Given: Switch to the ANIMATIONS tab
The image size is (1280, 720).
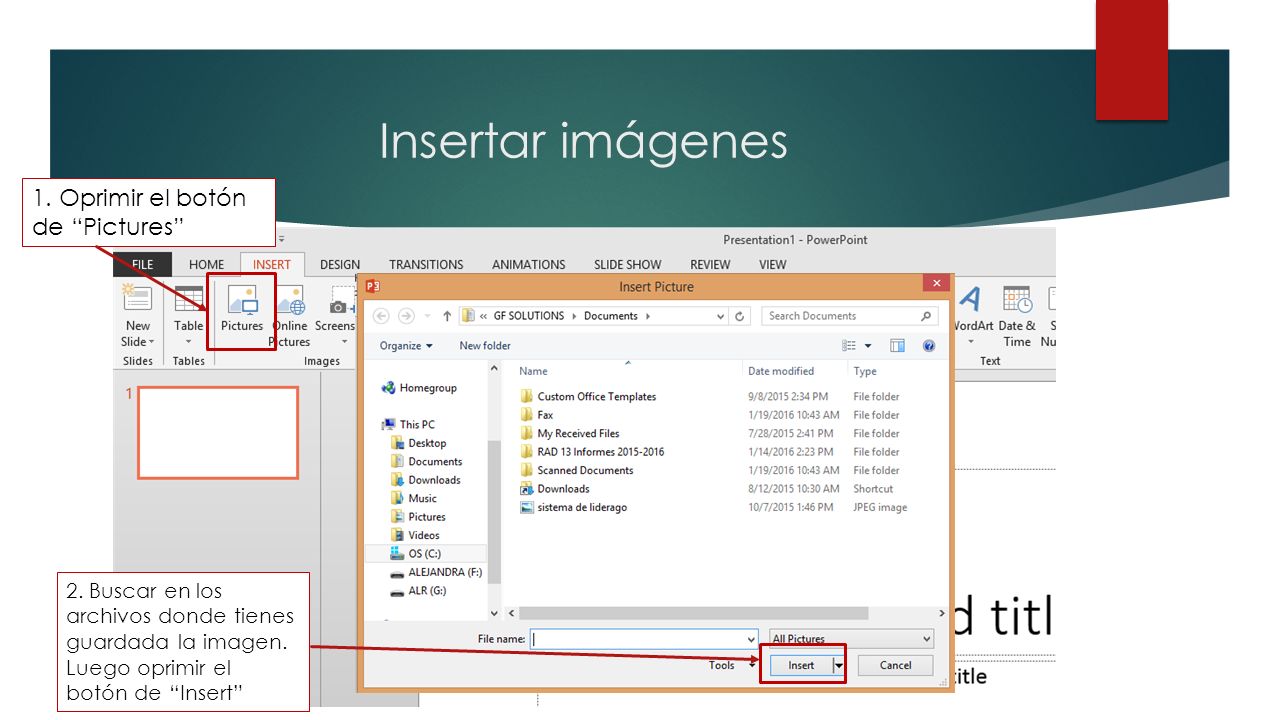Looking at the screenshot, I should [529, 265].
